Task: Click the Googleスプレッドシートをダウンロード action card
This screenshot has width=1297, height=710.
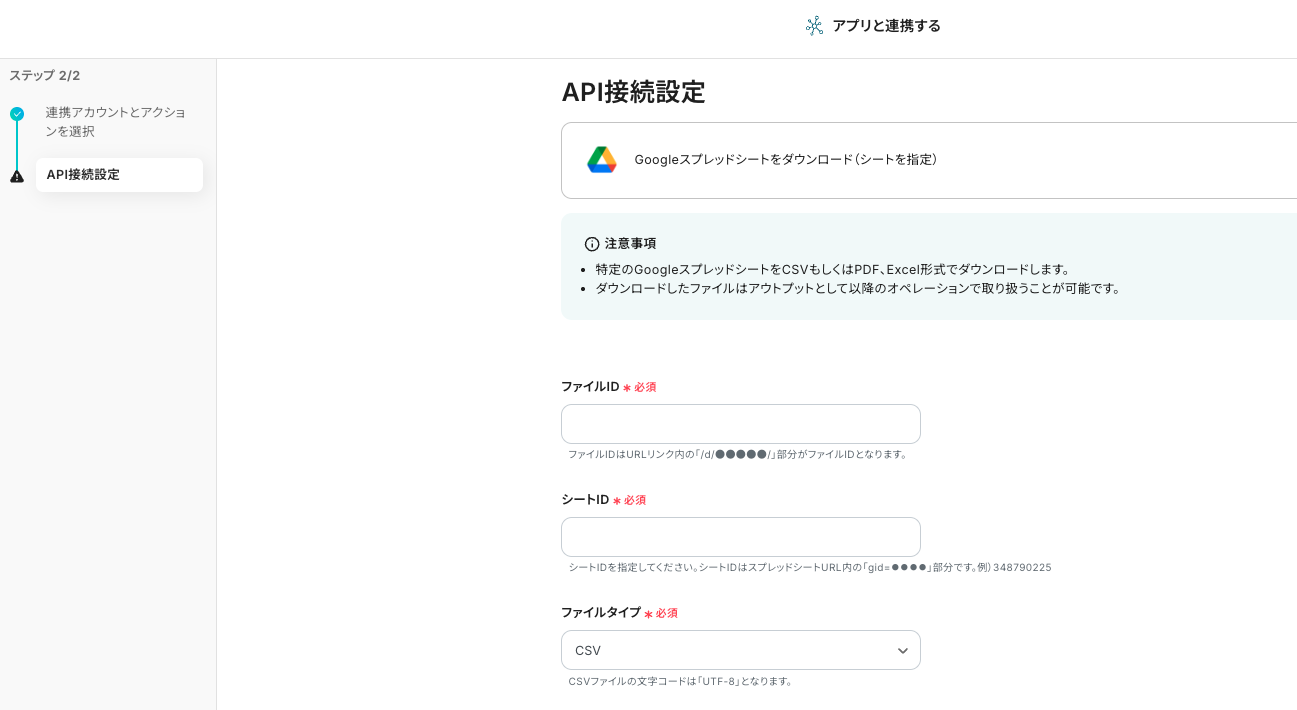Action: click(928, 160)
